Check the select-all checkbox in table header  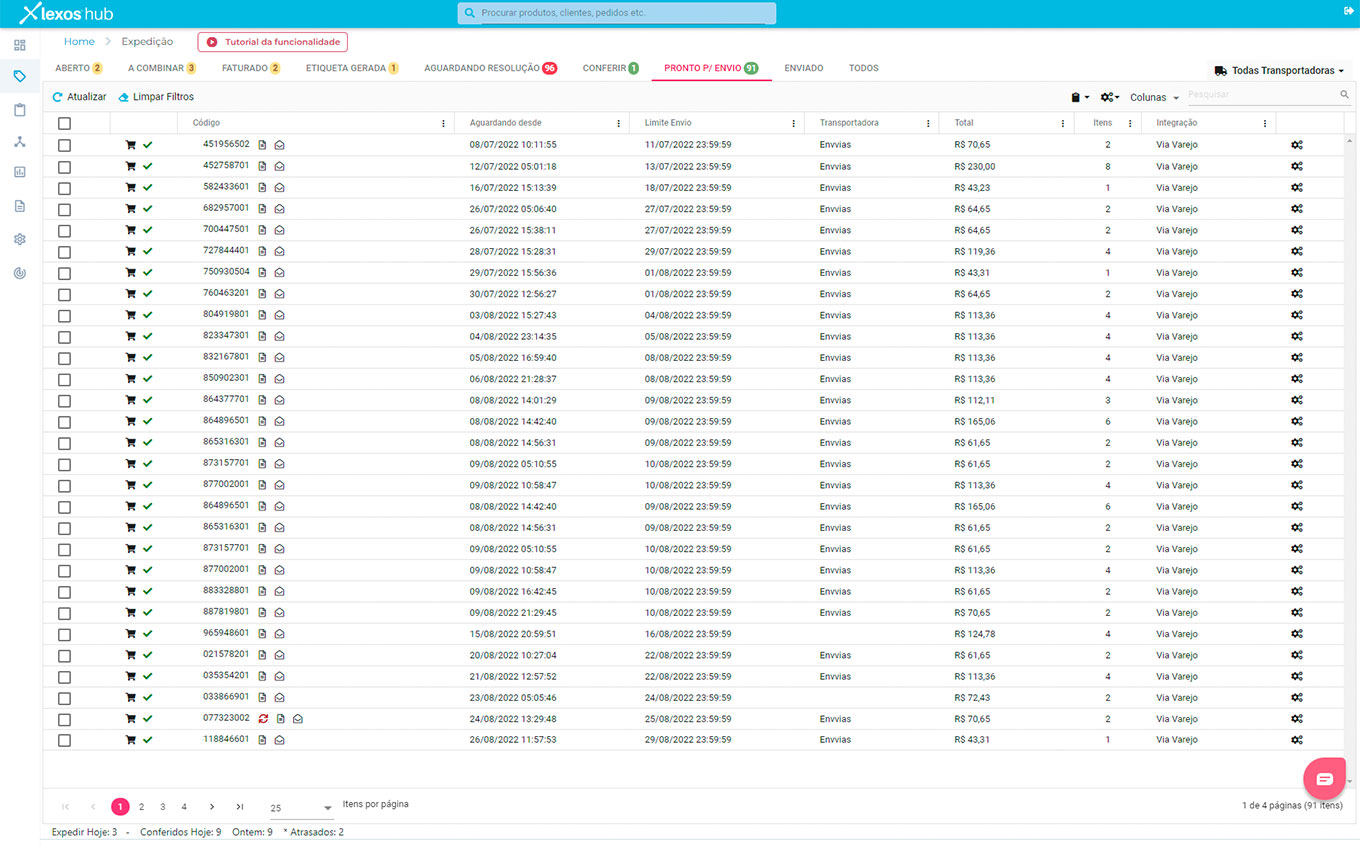[x=64, y=123]
